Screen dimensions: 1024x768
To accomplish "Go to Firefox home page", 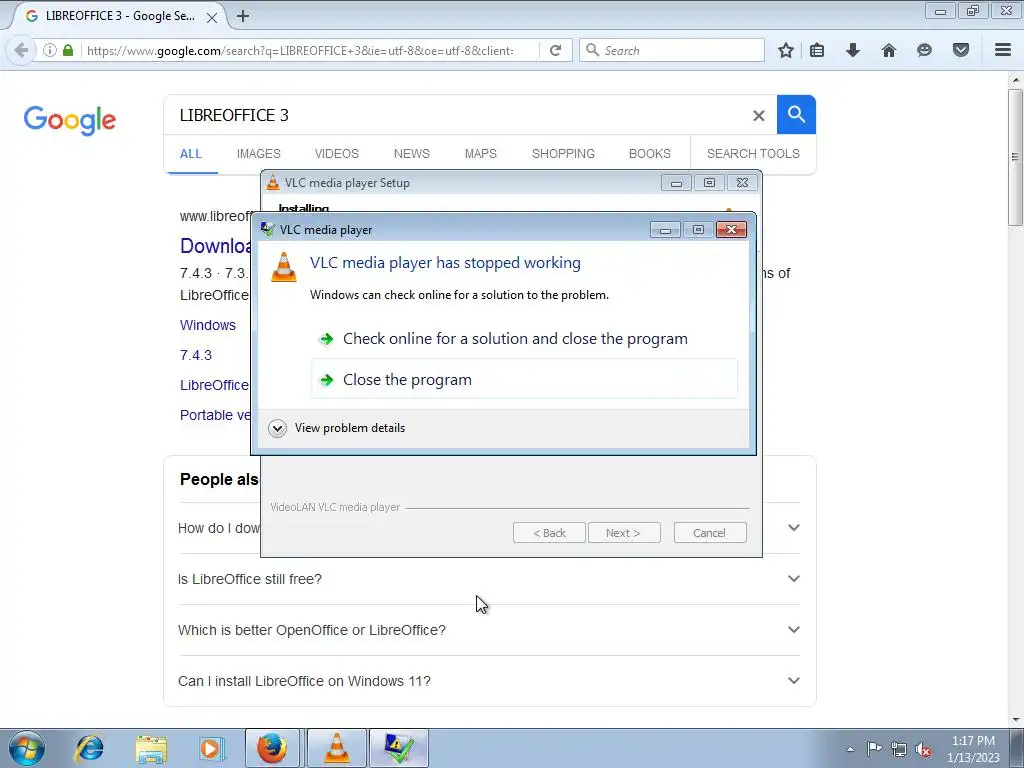I will coord(889,50).
